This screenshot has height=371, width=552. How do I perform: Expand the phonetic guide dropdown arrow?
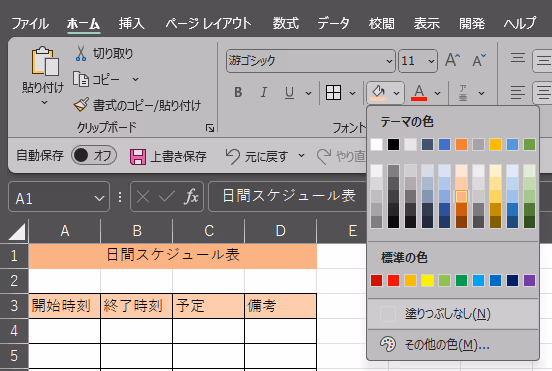482,93
